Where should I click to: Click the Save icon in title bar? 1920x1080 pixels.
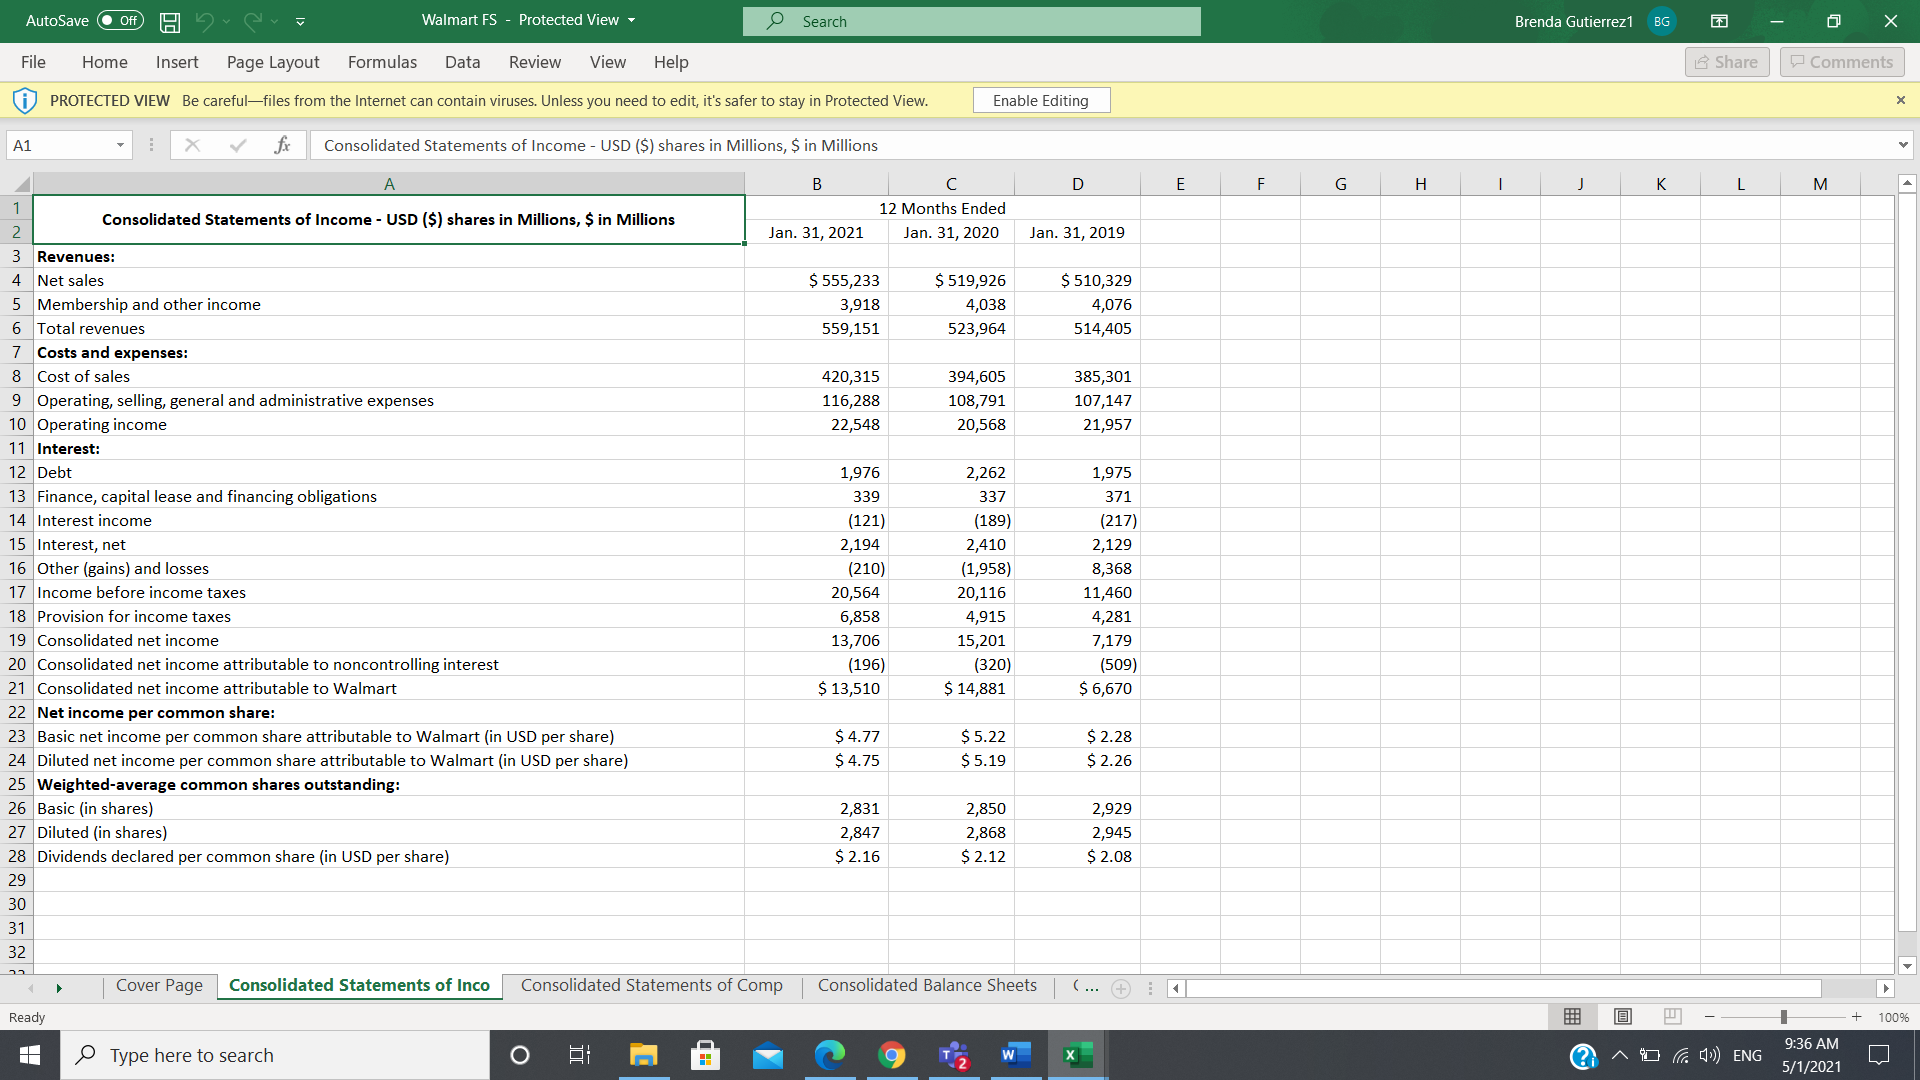coord(170,21)
